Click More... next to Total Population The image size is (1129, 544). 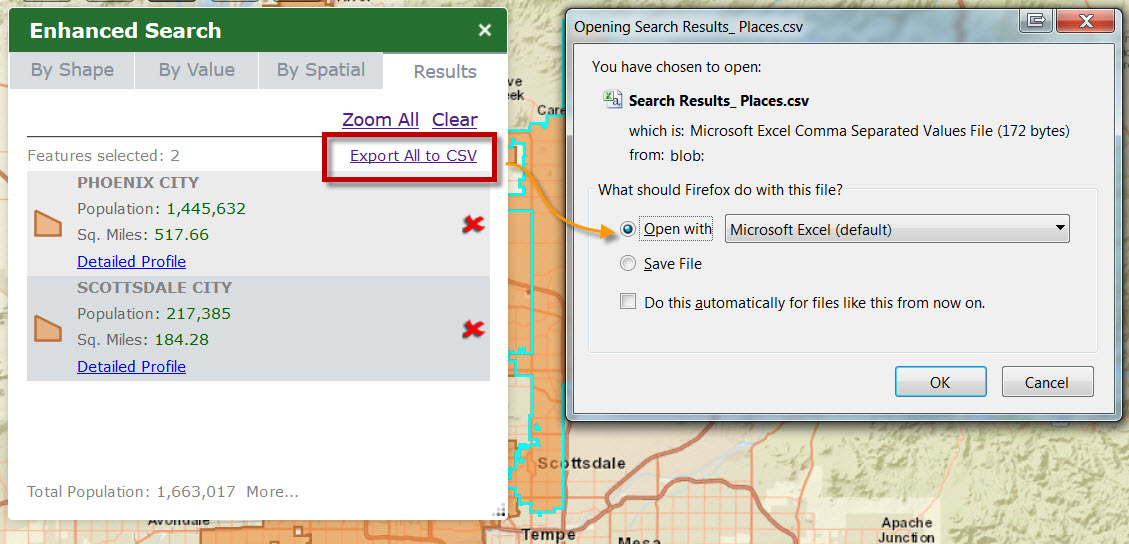click(x=272, y=492)
